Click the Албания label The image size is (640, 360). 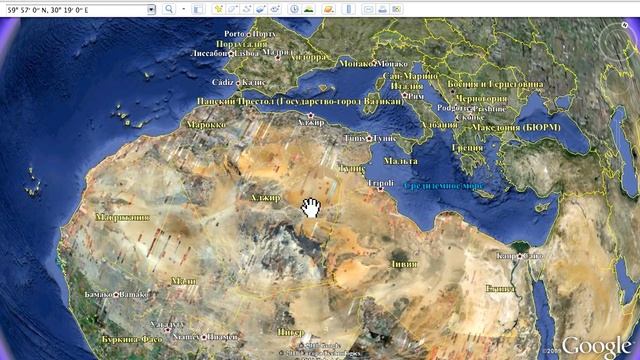[x=439, y=125]
